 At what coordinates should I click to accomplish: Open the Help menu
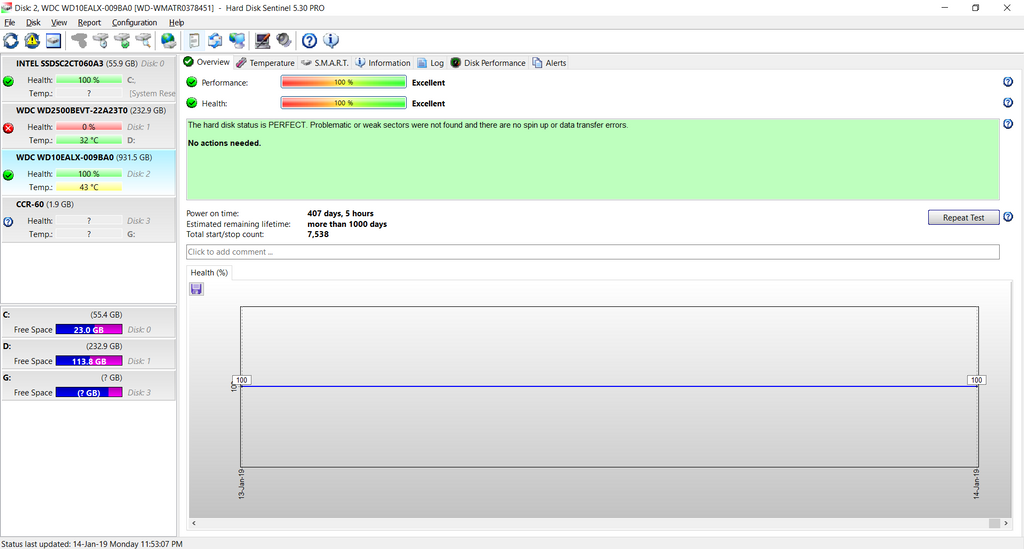click(x=176, y=22)
